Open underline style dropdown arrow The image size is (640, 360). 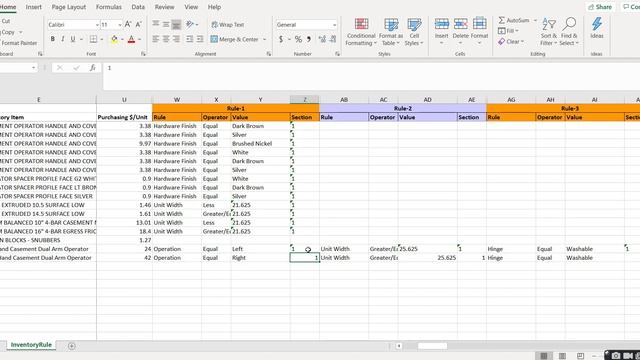[81, 40]
